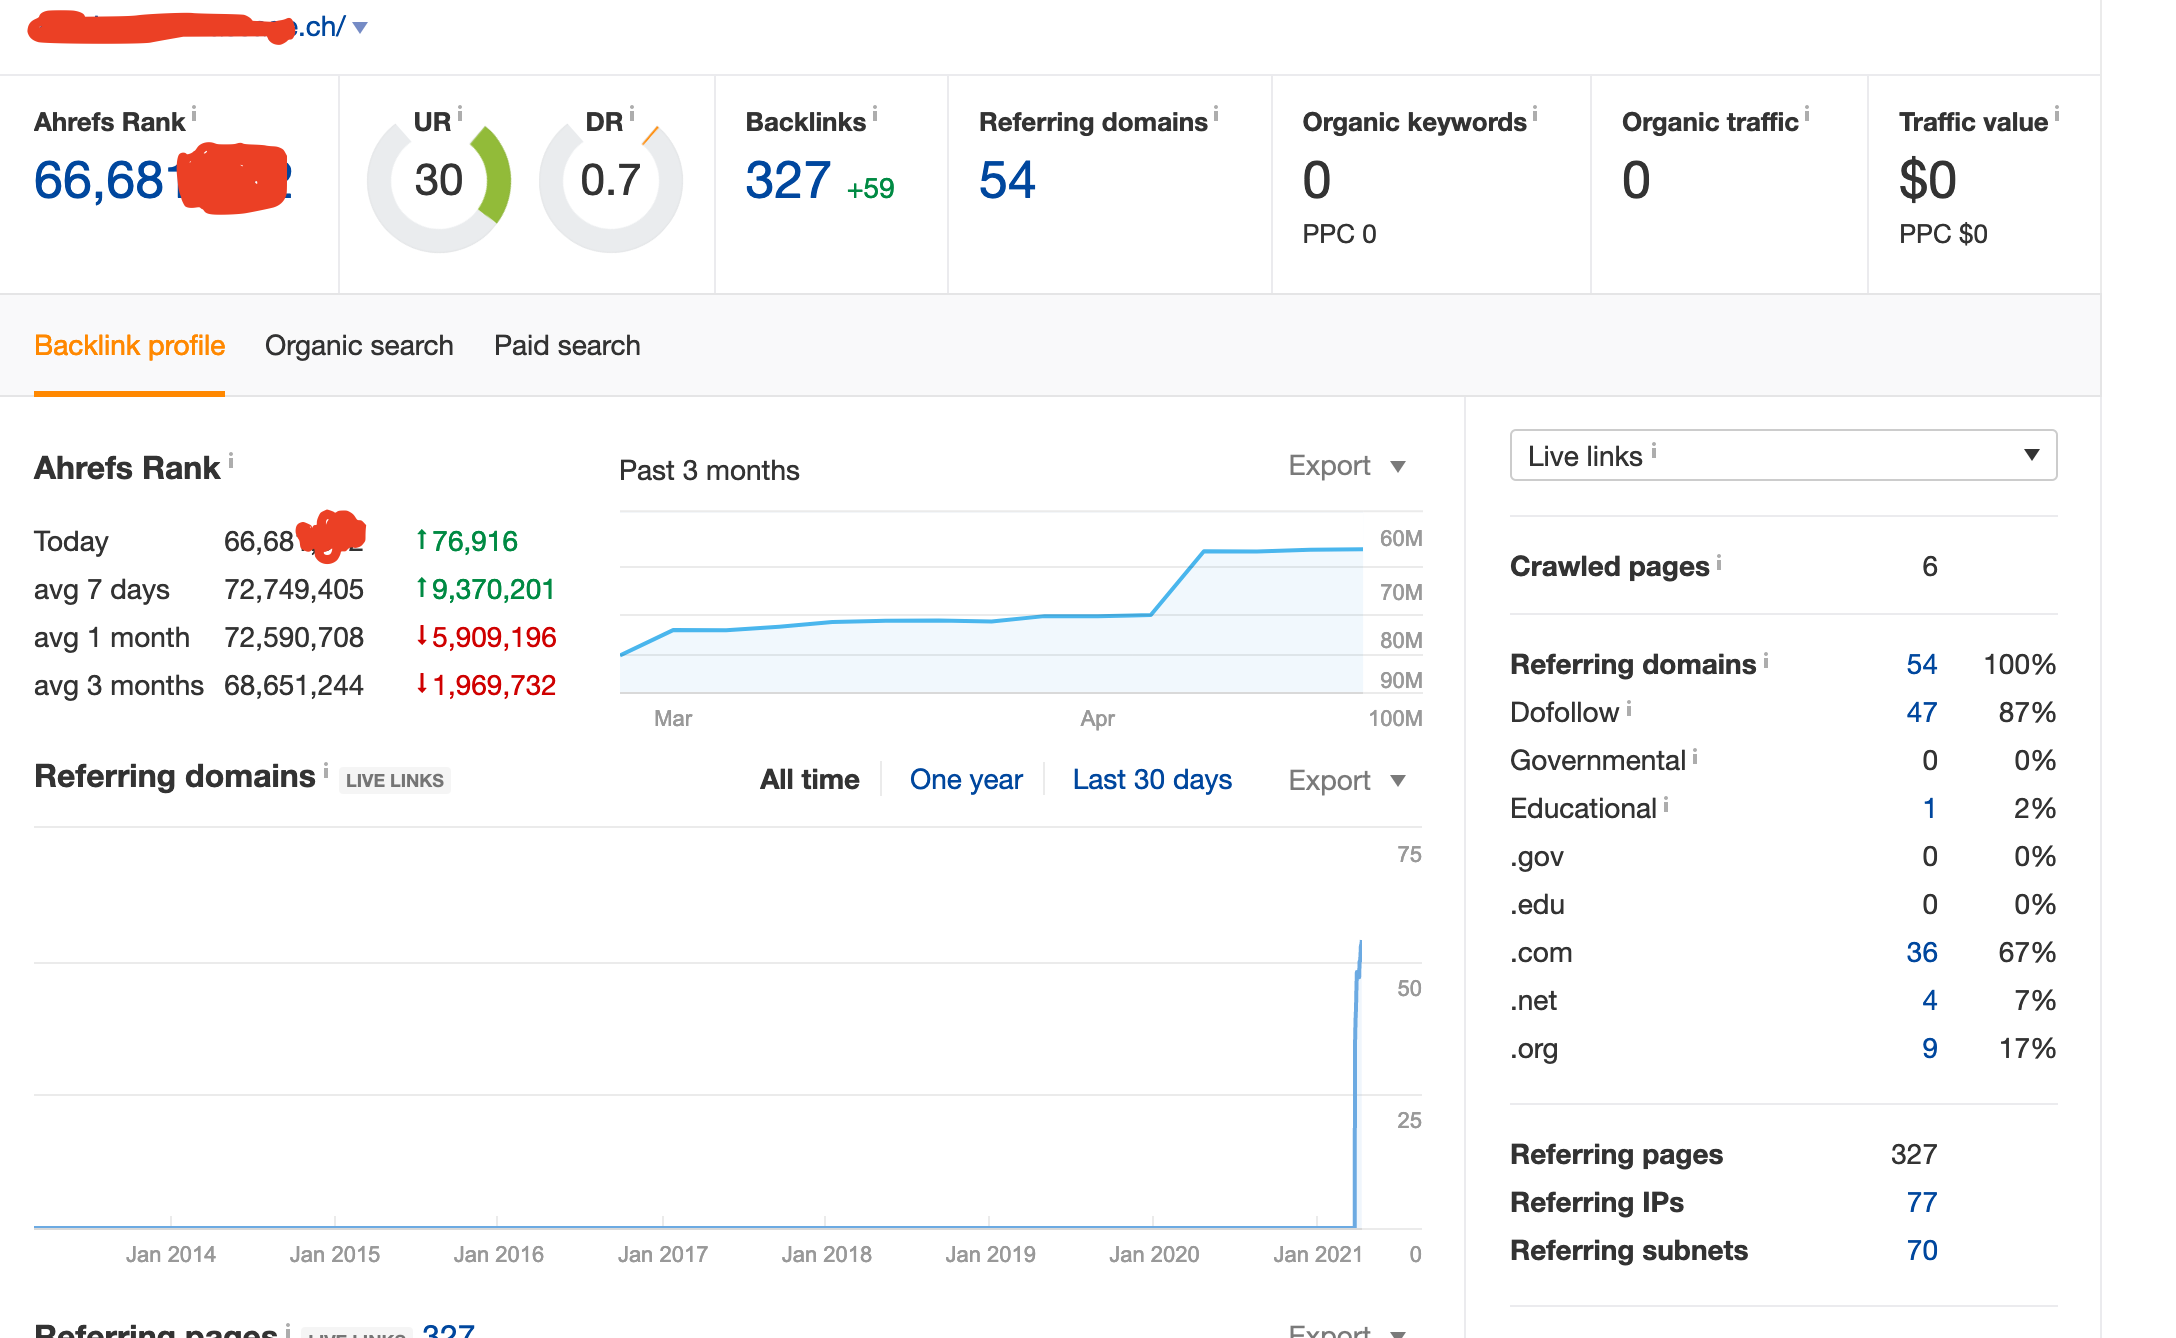Click the info icon beside UR

(x=460, y=115)
